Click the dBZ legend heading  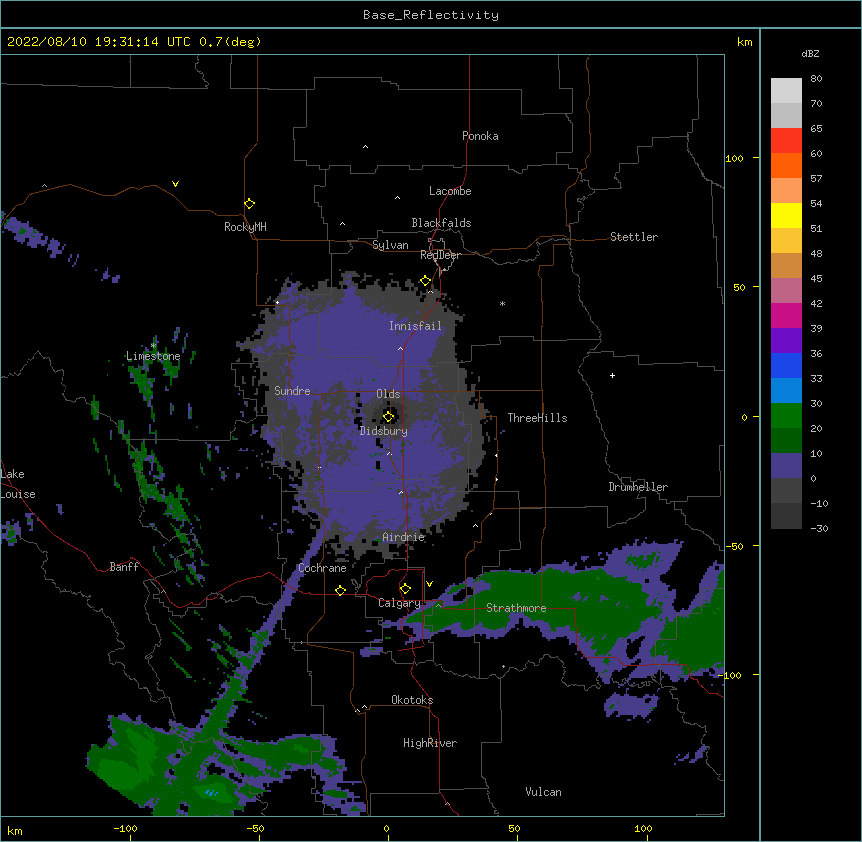click(810, 53)
